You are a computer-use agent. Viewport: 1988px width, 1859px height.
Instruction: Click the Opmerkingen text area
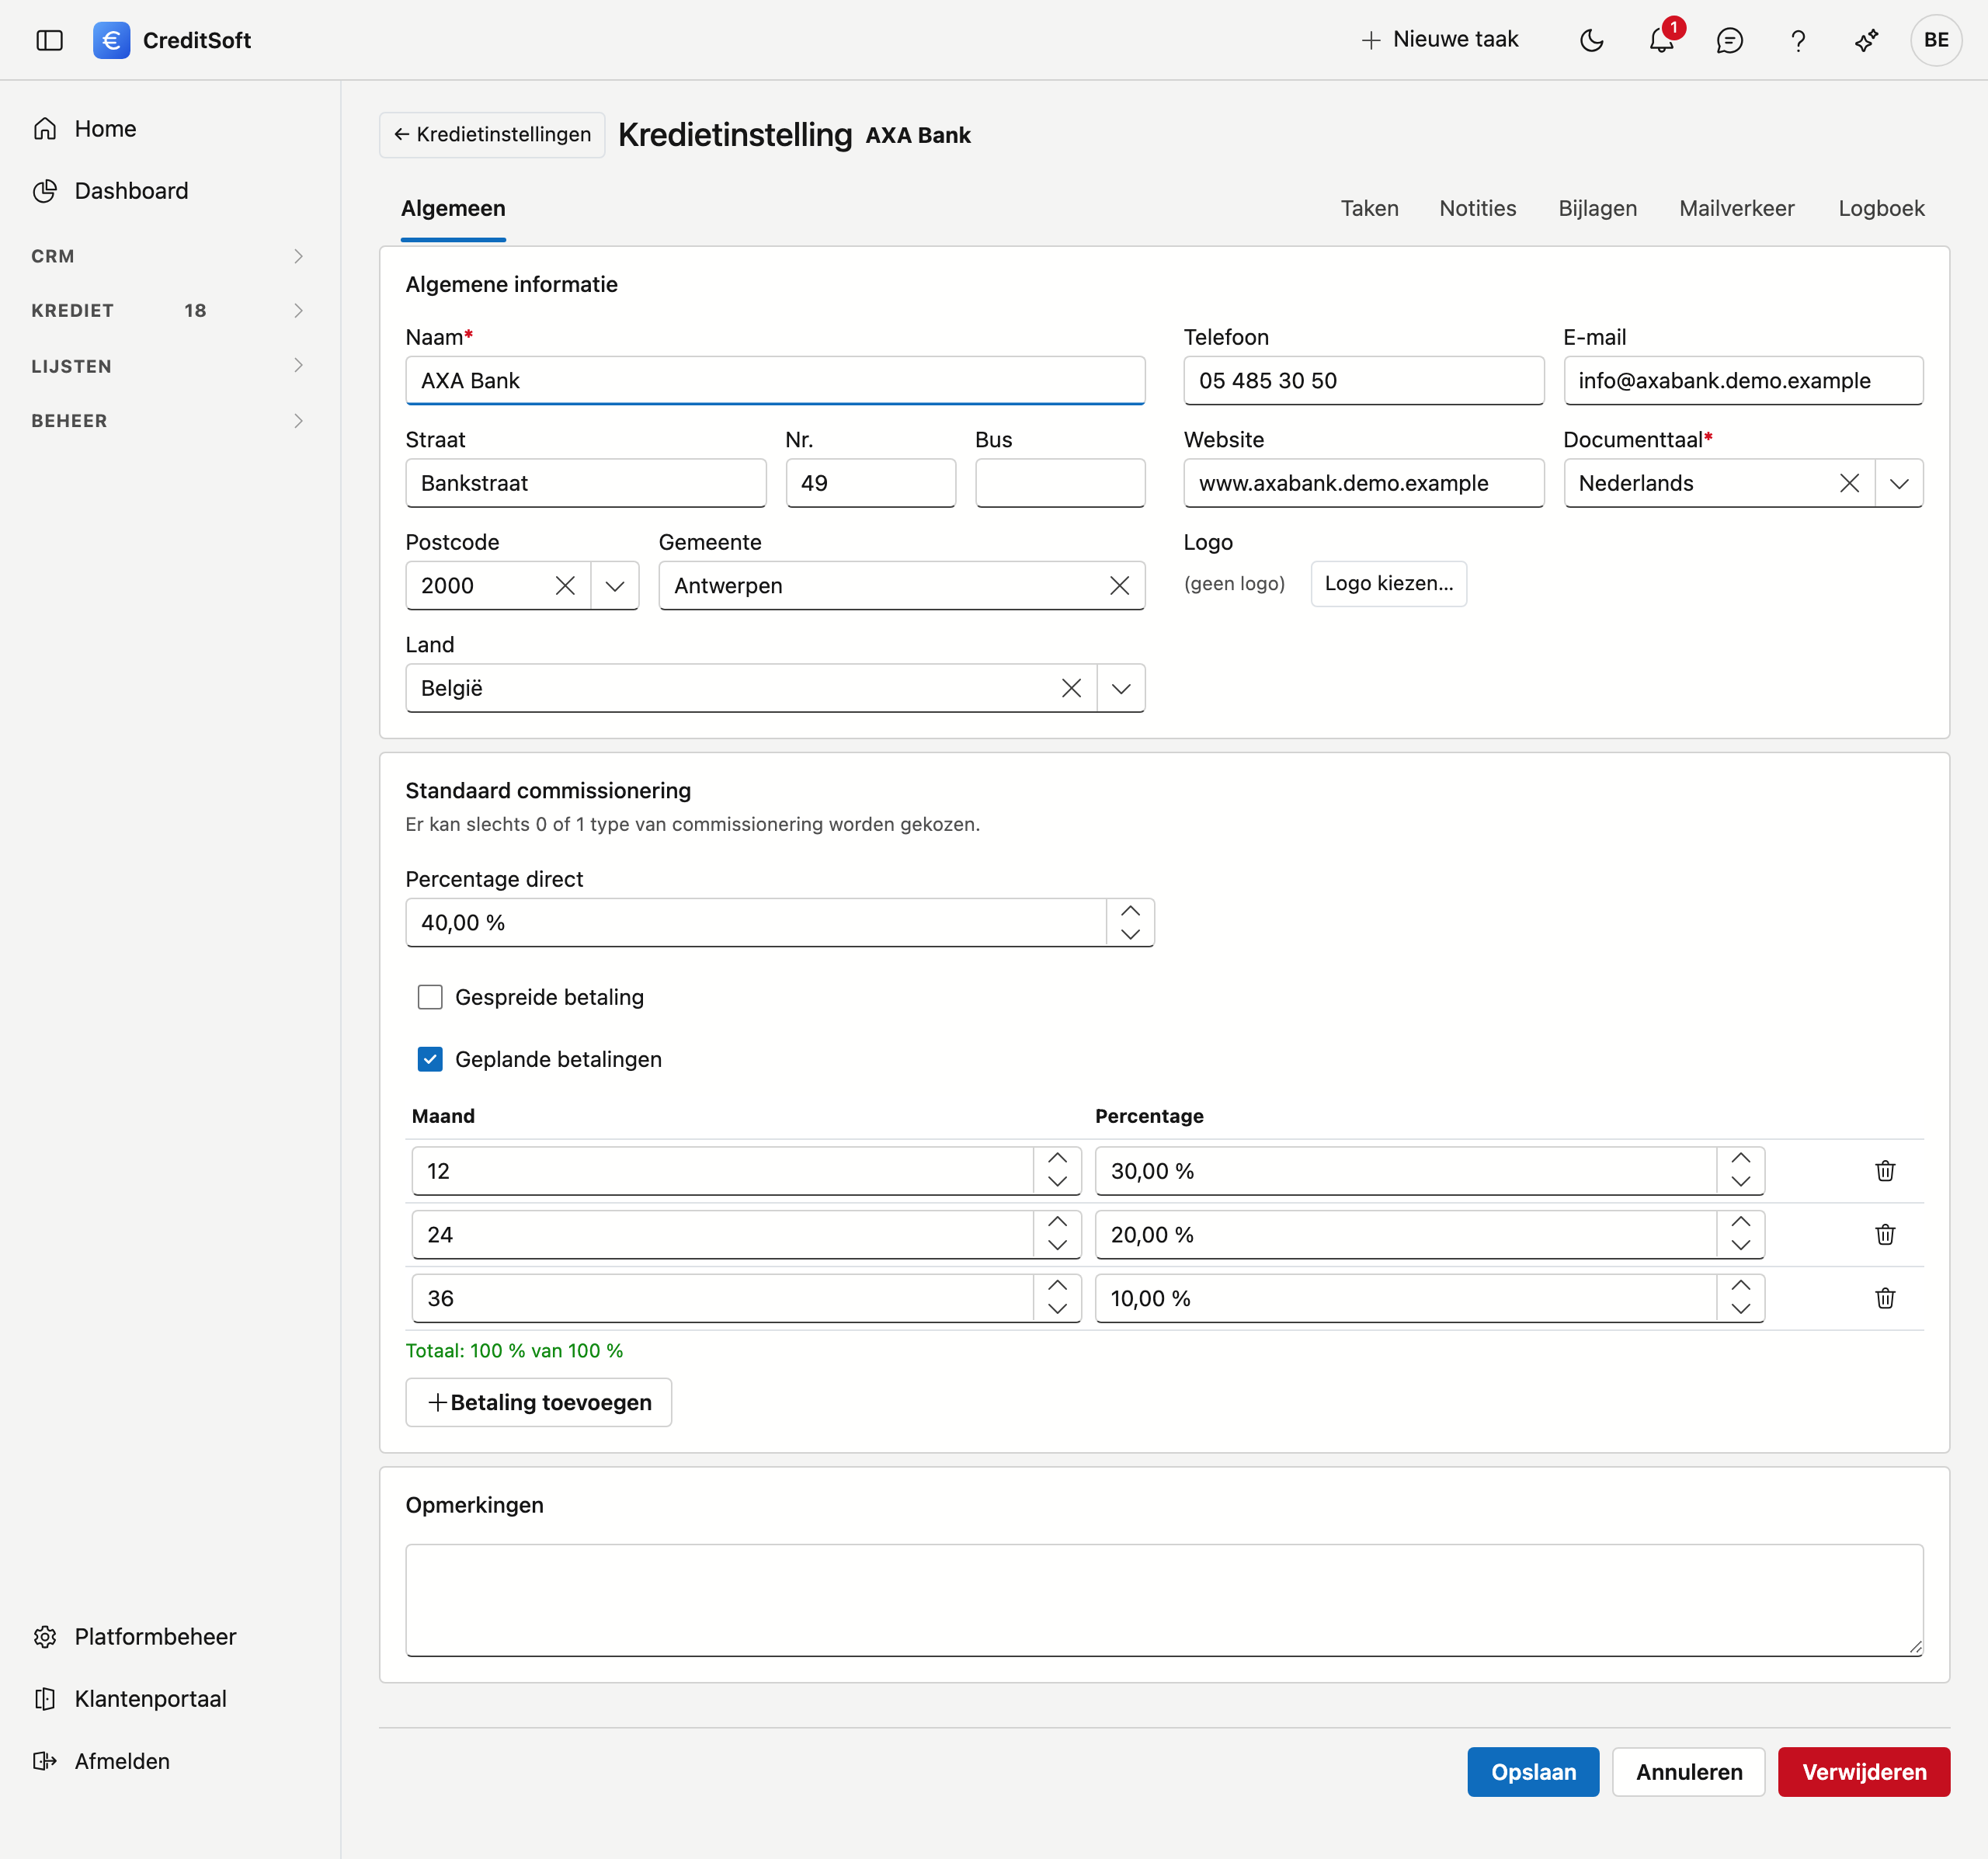point(1164,1600)
